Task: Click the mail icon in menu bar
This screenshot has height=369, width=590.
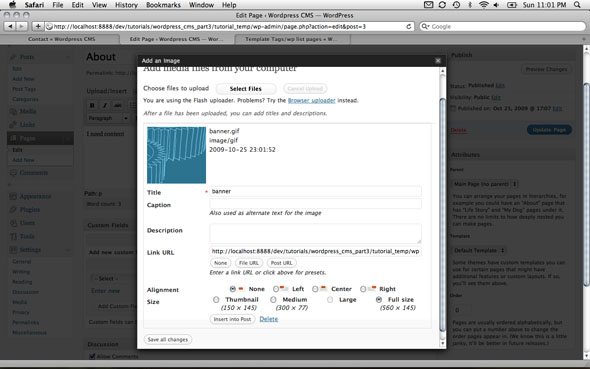Action: click(428, 5)
